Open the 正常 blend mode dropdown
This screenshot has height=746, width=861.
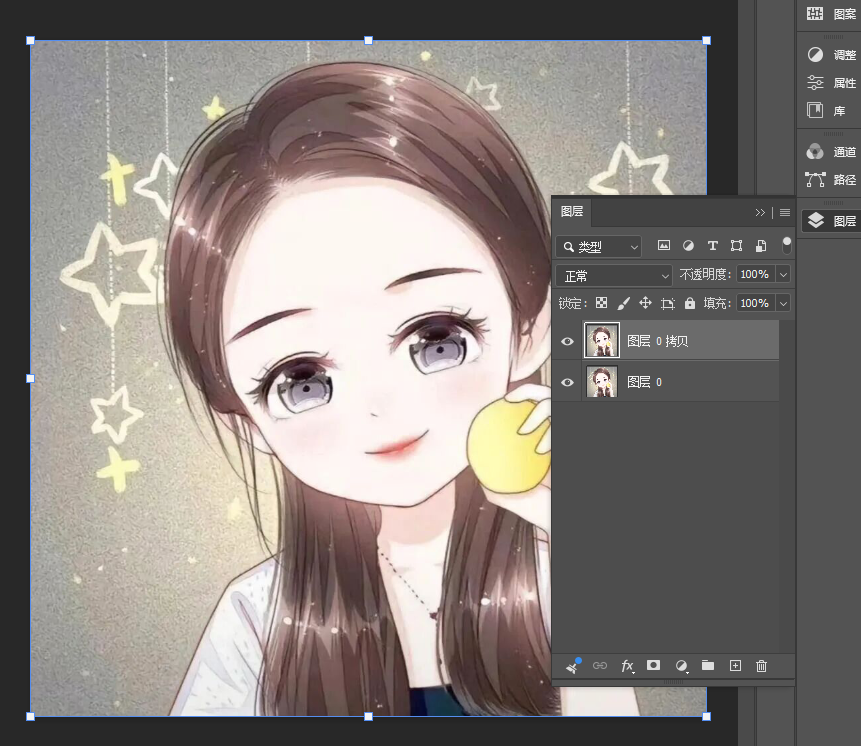(614, 276)
